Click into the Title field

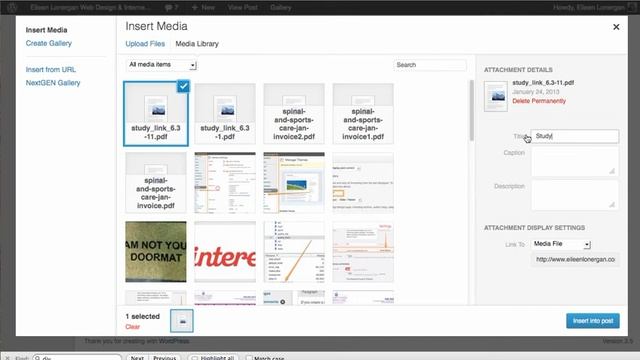(575, 136)
